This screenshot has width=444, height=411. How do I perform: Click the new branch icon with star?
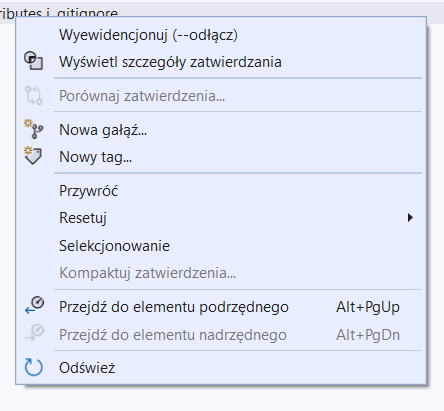pos(34,129)
